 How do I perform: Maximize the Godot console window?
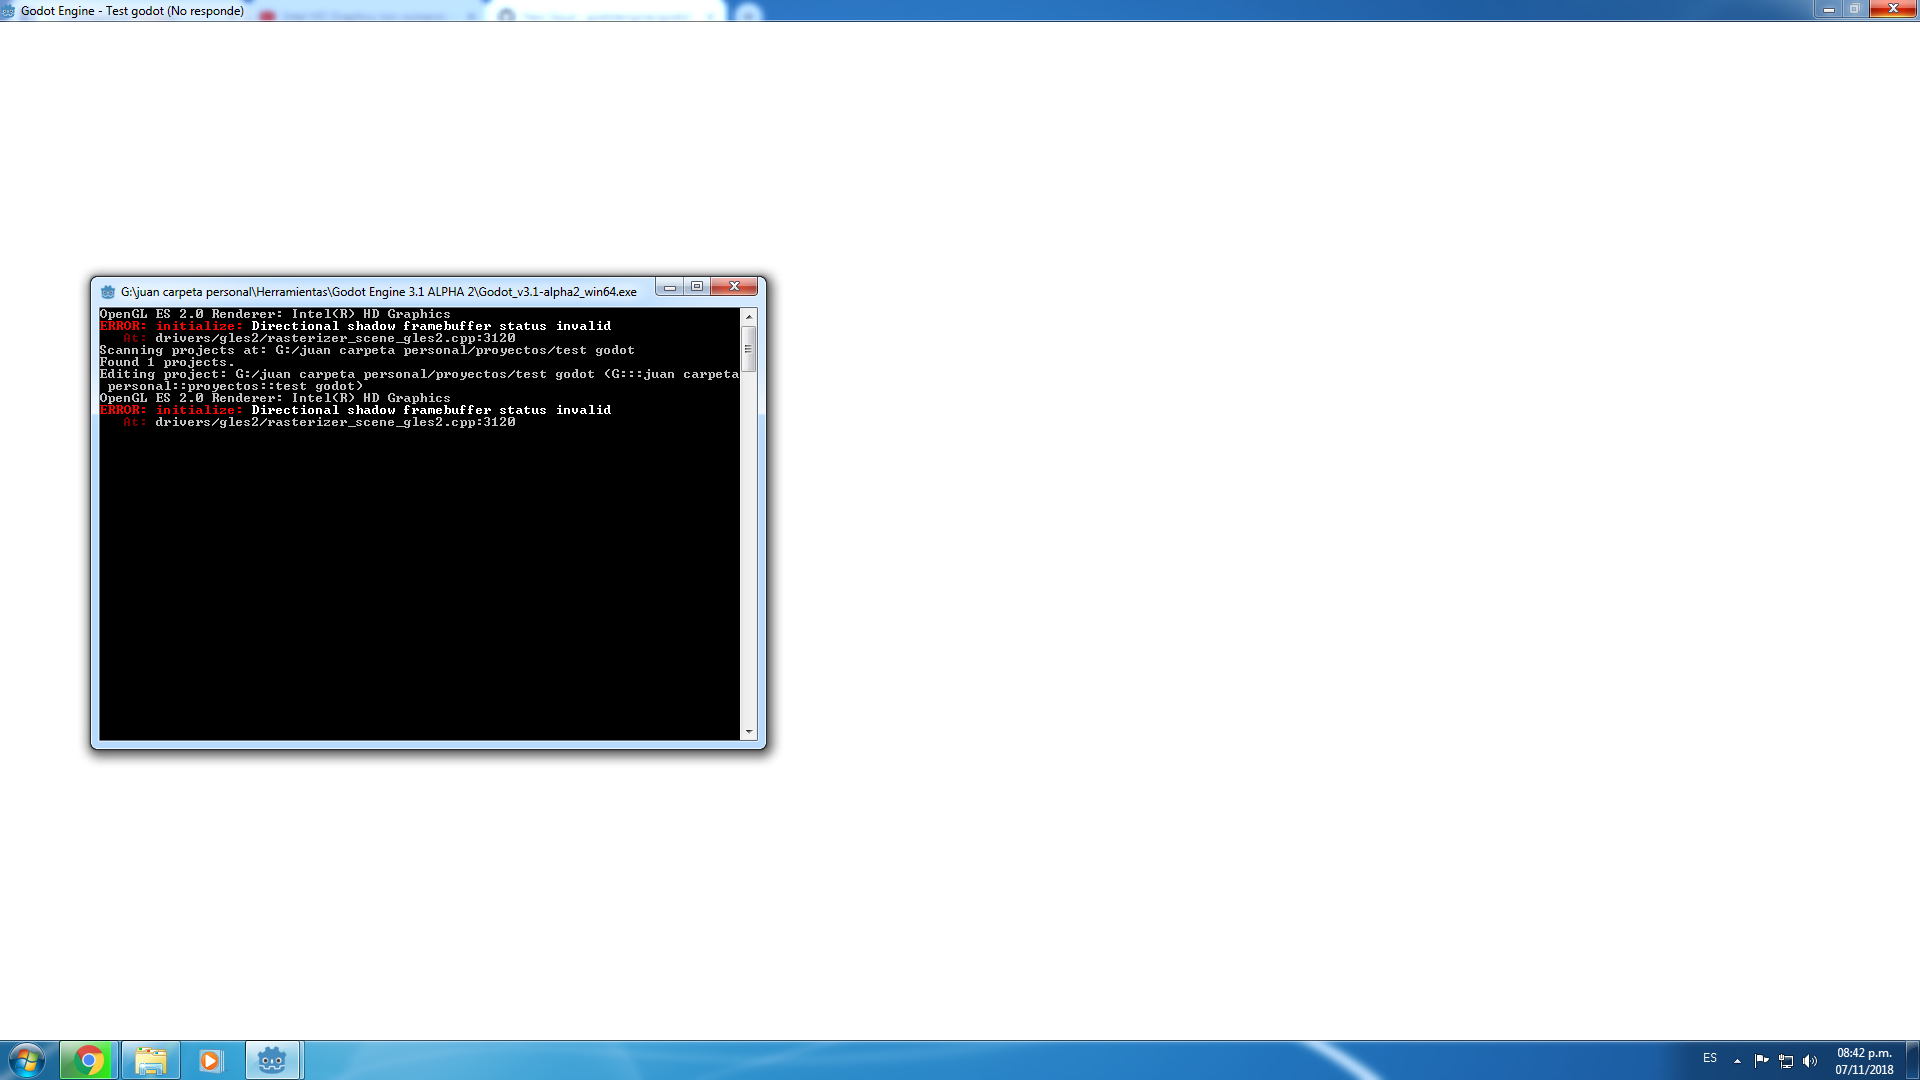(697, 287)
